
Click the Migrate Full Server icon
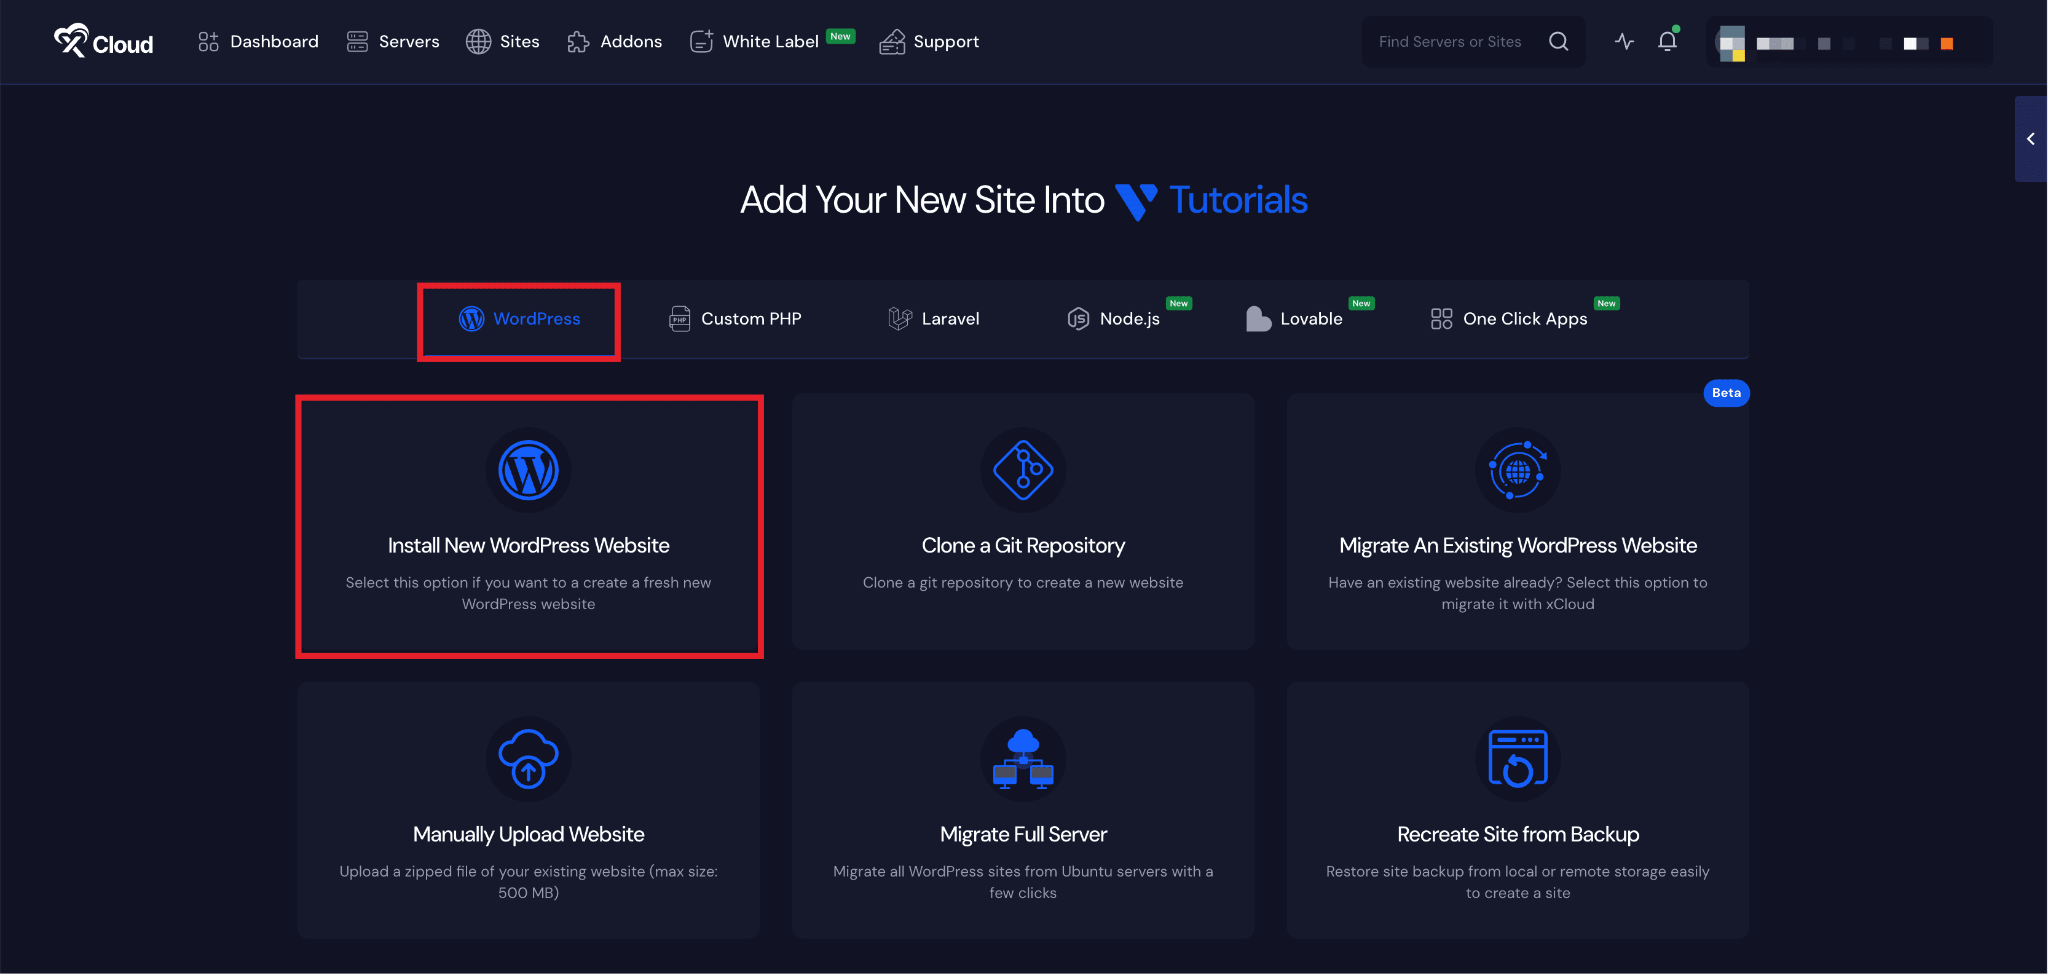[1022, 759]
